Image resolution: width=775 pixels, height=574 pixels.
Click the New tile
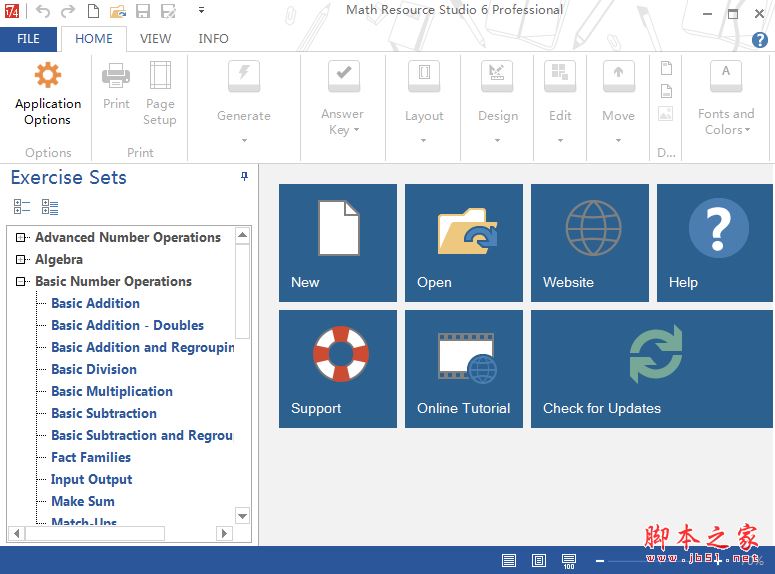tap(338, 243)
